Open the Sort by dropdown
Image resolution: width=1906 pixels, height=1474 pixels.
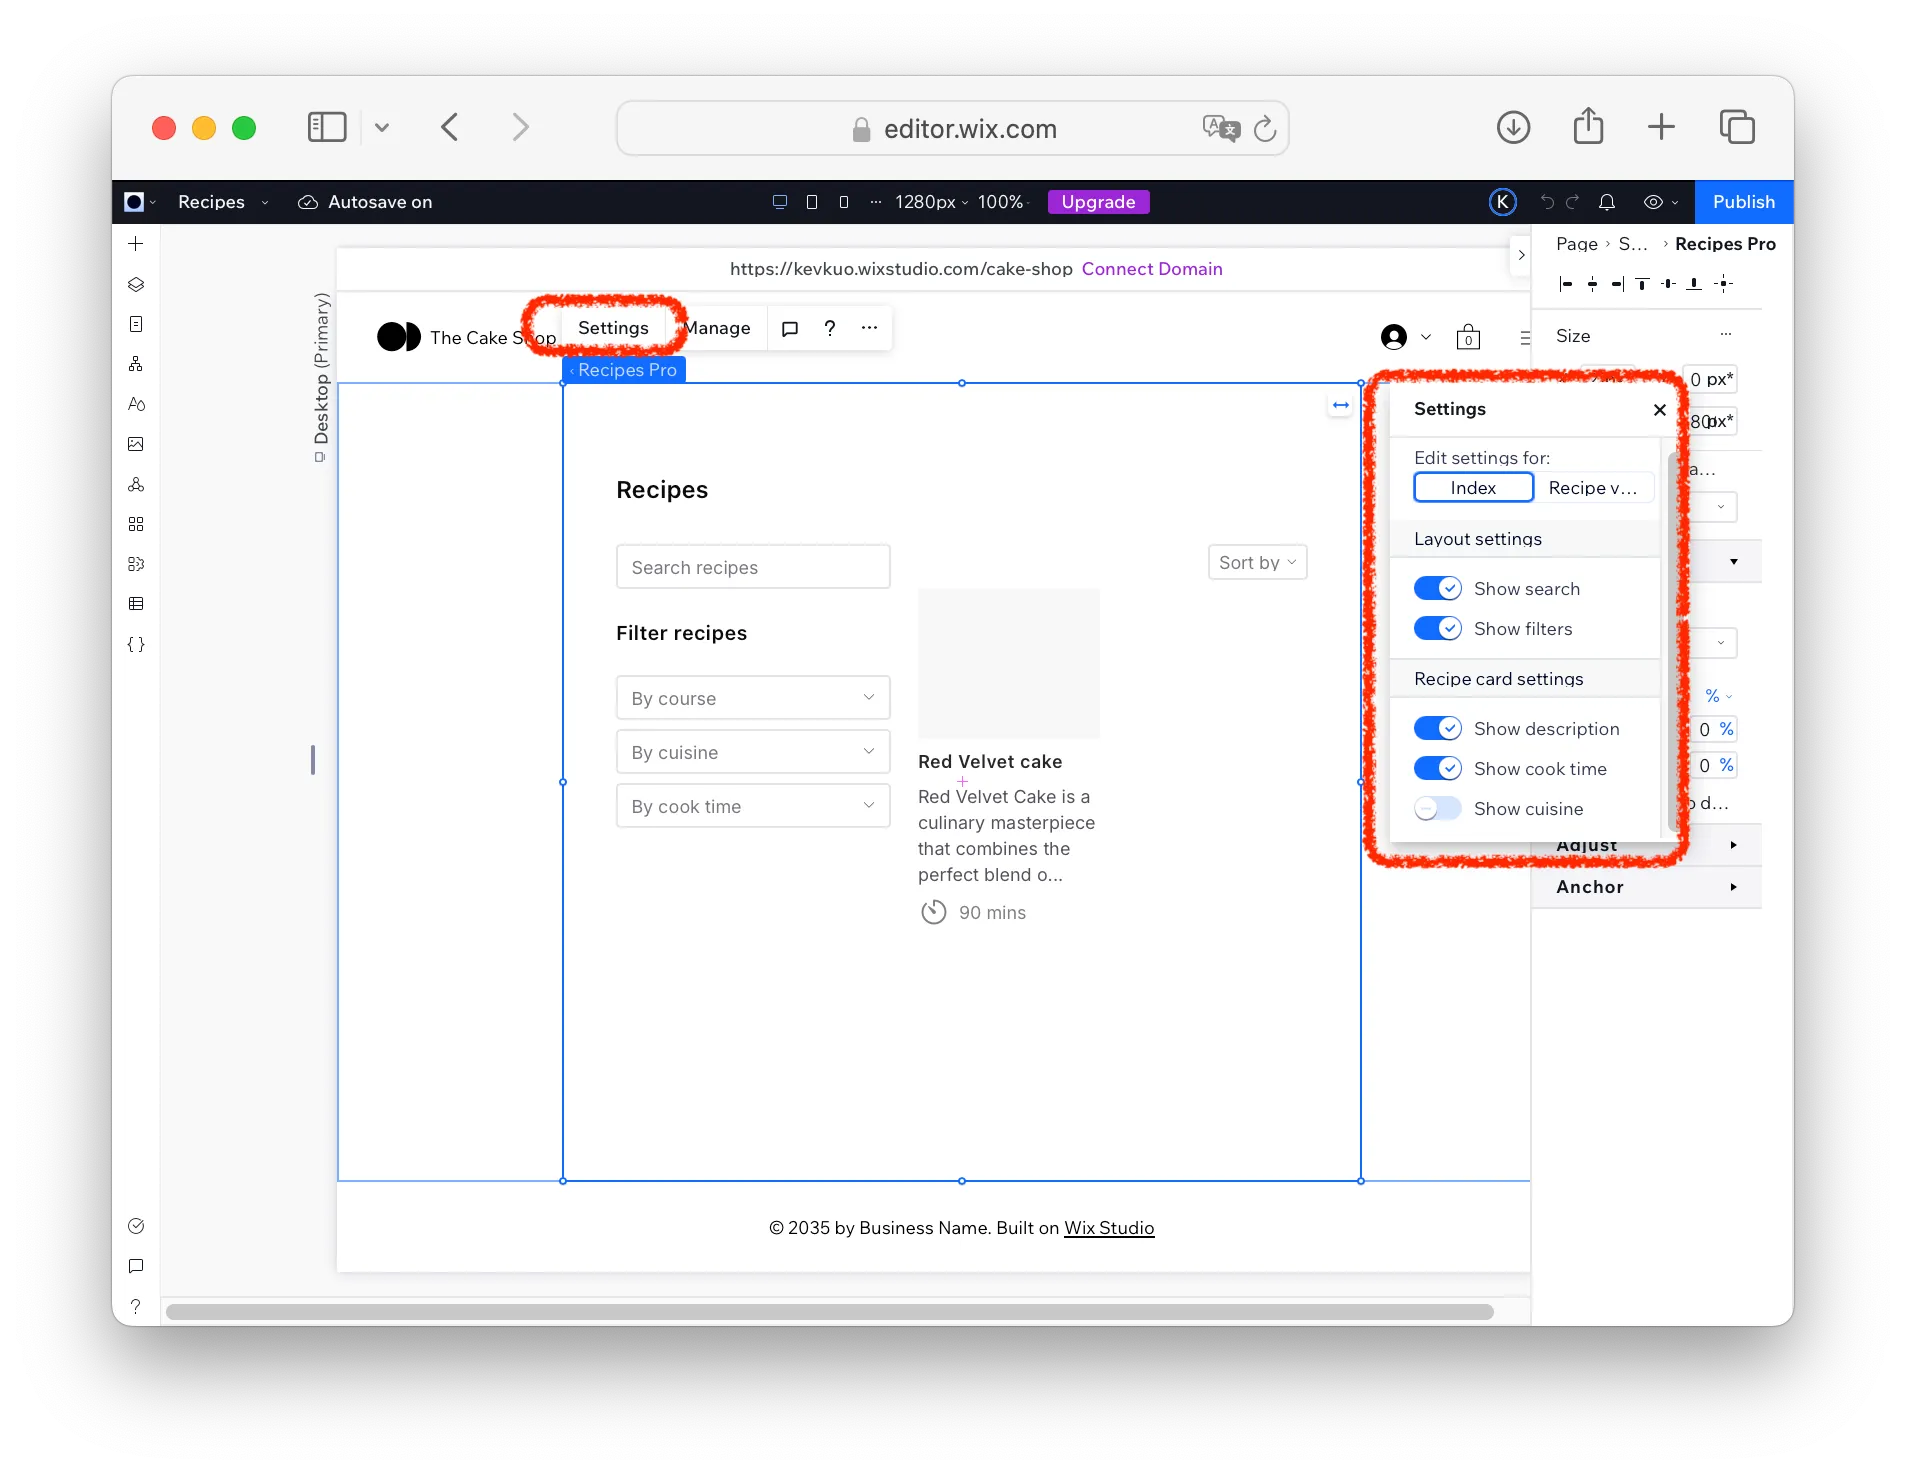[x=1257, y=563]
